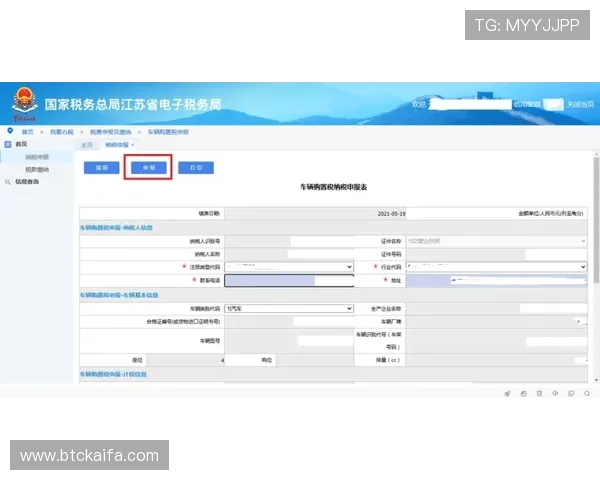600x480 pixels.
Task: Switch to the 主页 tab
Action: click(87, 145)
